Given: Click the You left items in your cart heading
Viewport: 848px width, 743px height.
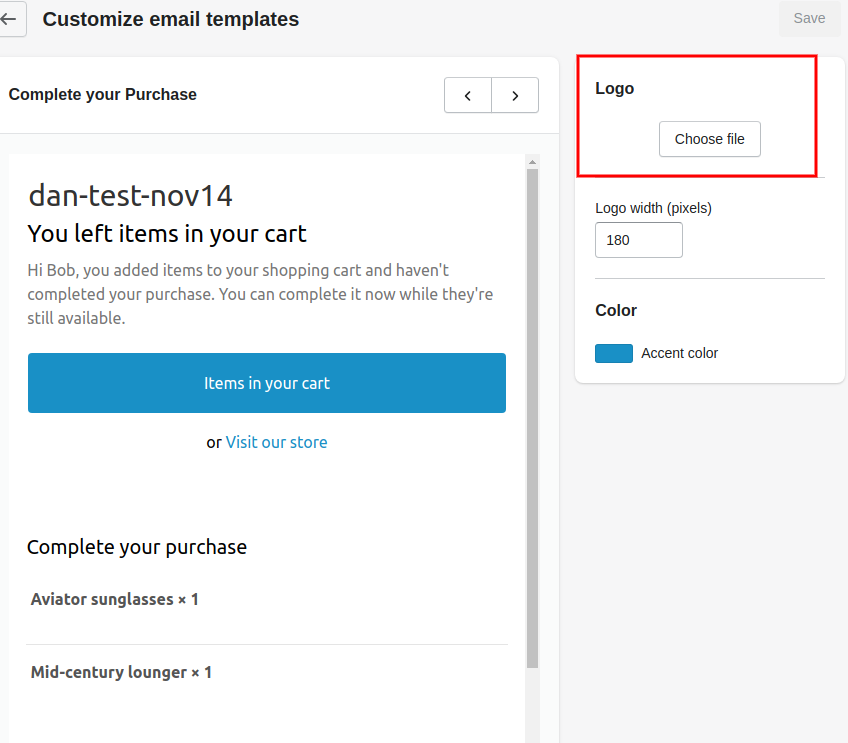Looking at the screenshot, I should tap(167, 234).
